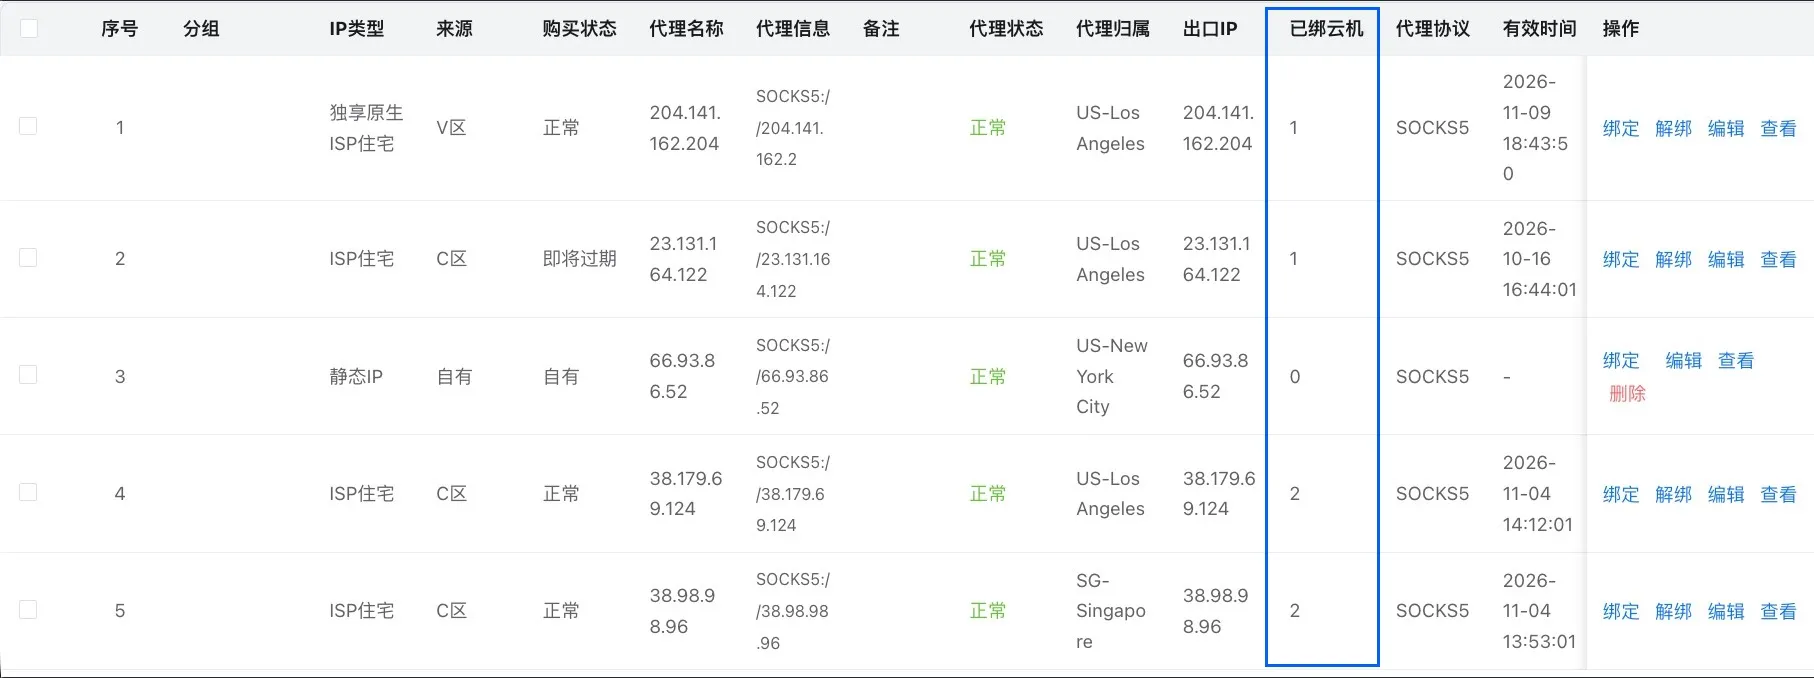Click the 自有 source cell in row 3
The height and width of the screenshot is (678, 1814).
(454, 376)
